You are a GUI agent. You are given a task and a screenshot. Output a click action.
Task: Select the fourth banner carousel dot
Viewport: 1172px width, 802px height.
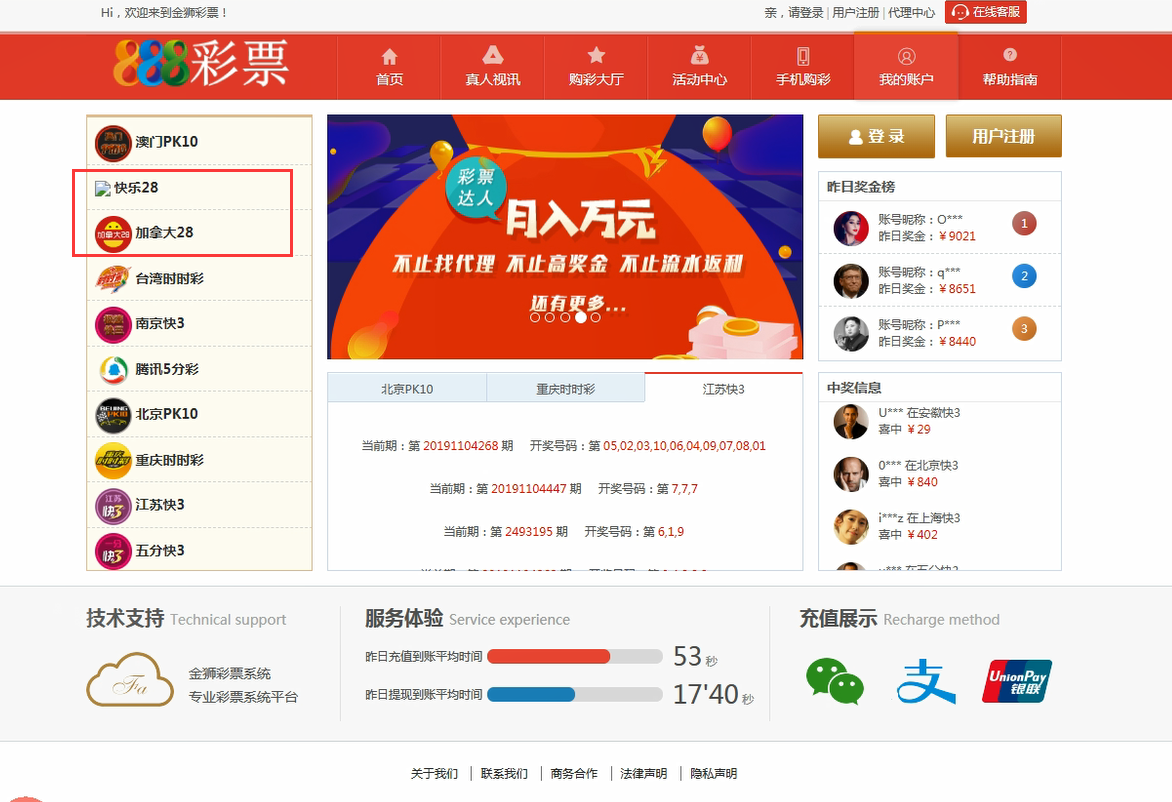click(x=580, y=317)
